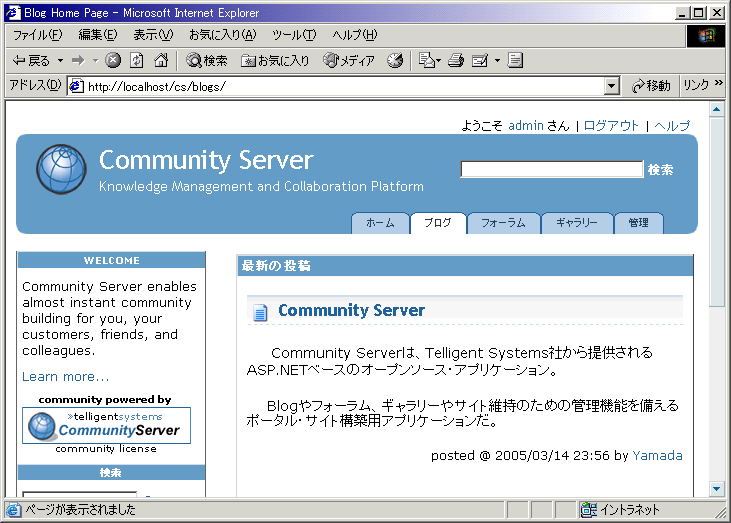This screenshot has width=731, height=523.
Task: Open the Back button history dropdown
Action: 60,61
